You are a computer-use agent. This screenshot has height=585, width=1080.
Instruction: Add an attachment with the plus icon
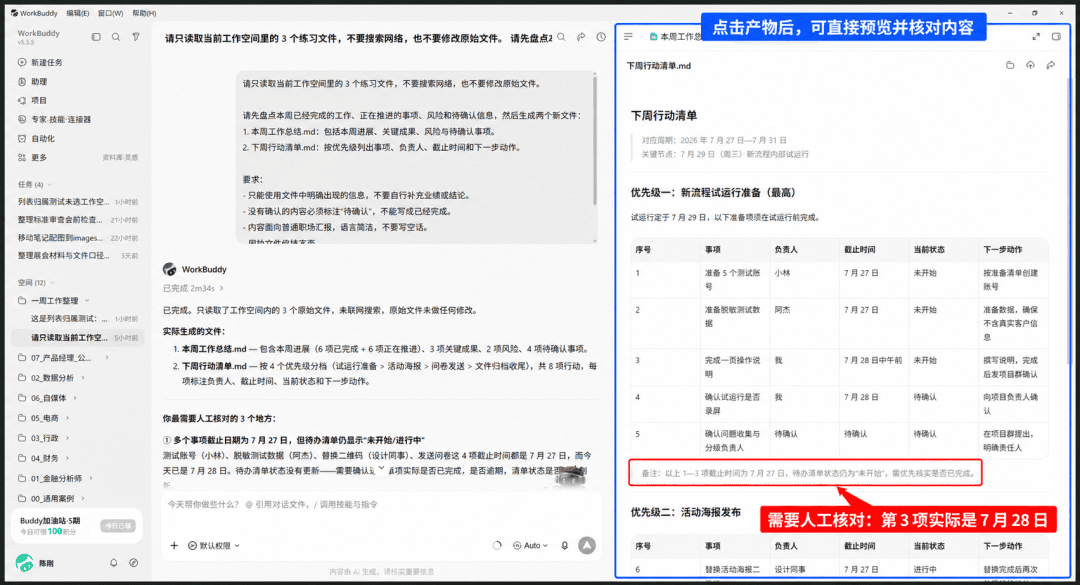point(174,546)
